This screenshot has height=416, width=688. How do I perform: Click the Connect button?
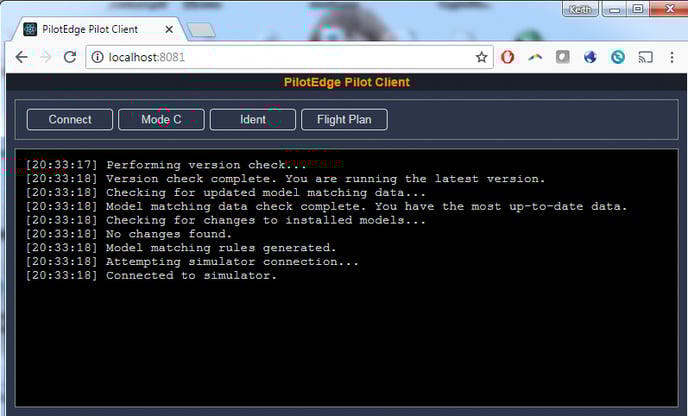70,120
